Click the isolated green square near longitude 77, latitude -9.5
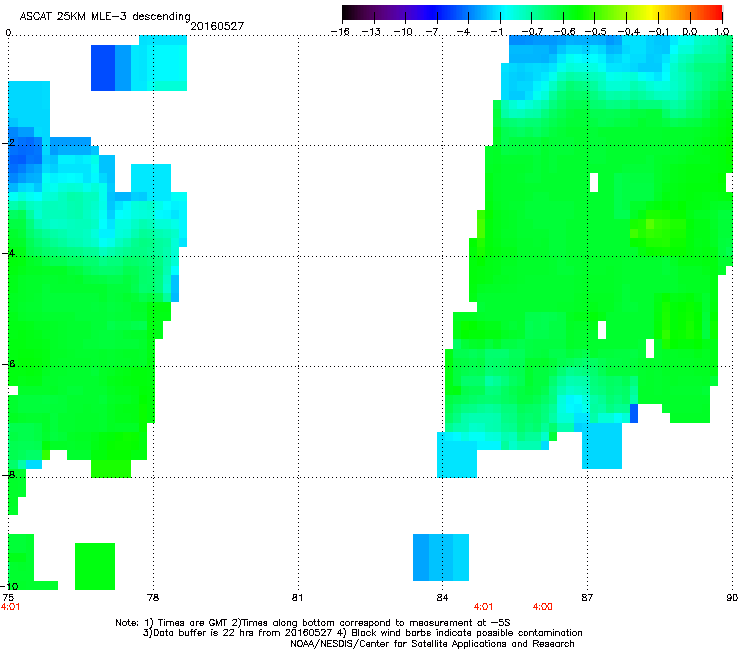This screenshot has width=740, height=650. (95, 566)
